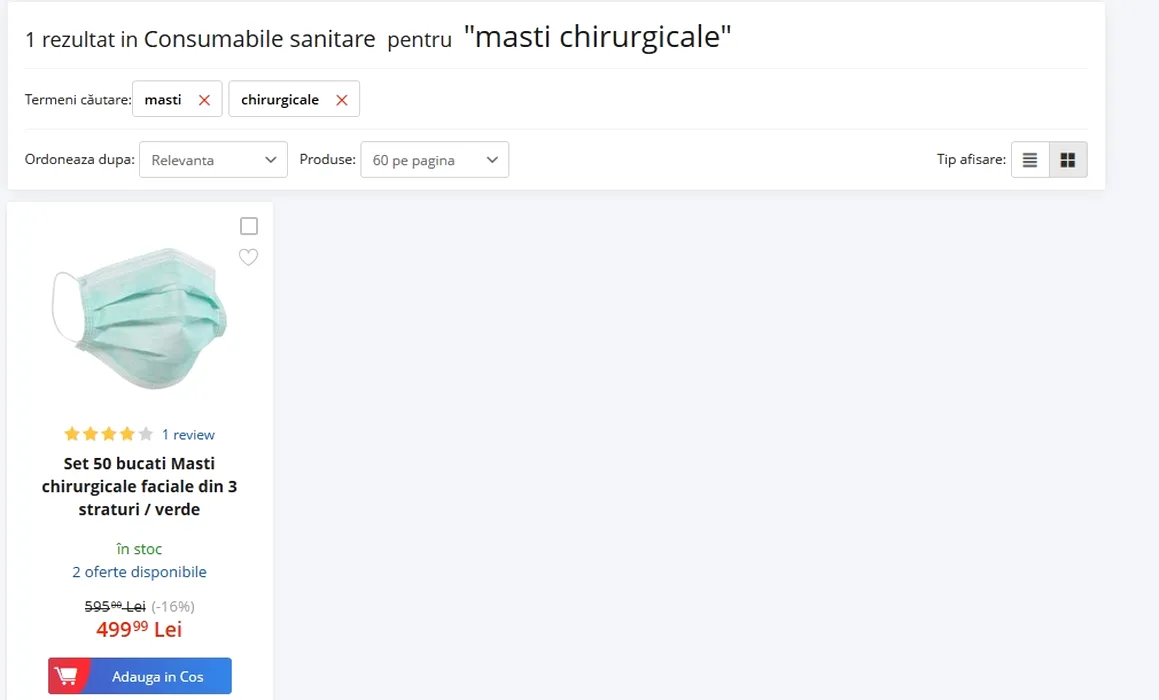Remove the "masti" search term
Image resolution: width=1159 pixels, height=700 pixels.
coord(204,100)
